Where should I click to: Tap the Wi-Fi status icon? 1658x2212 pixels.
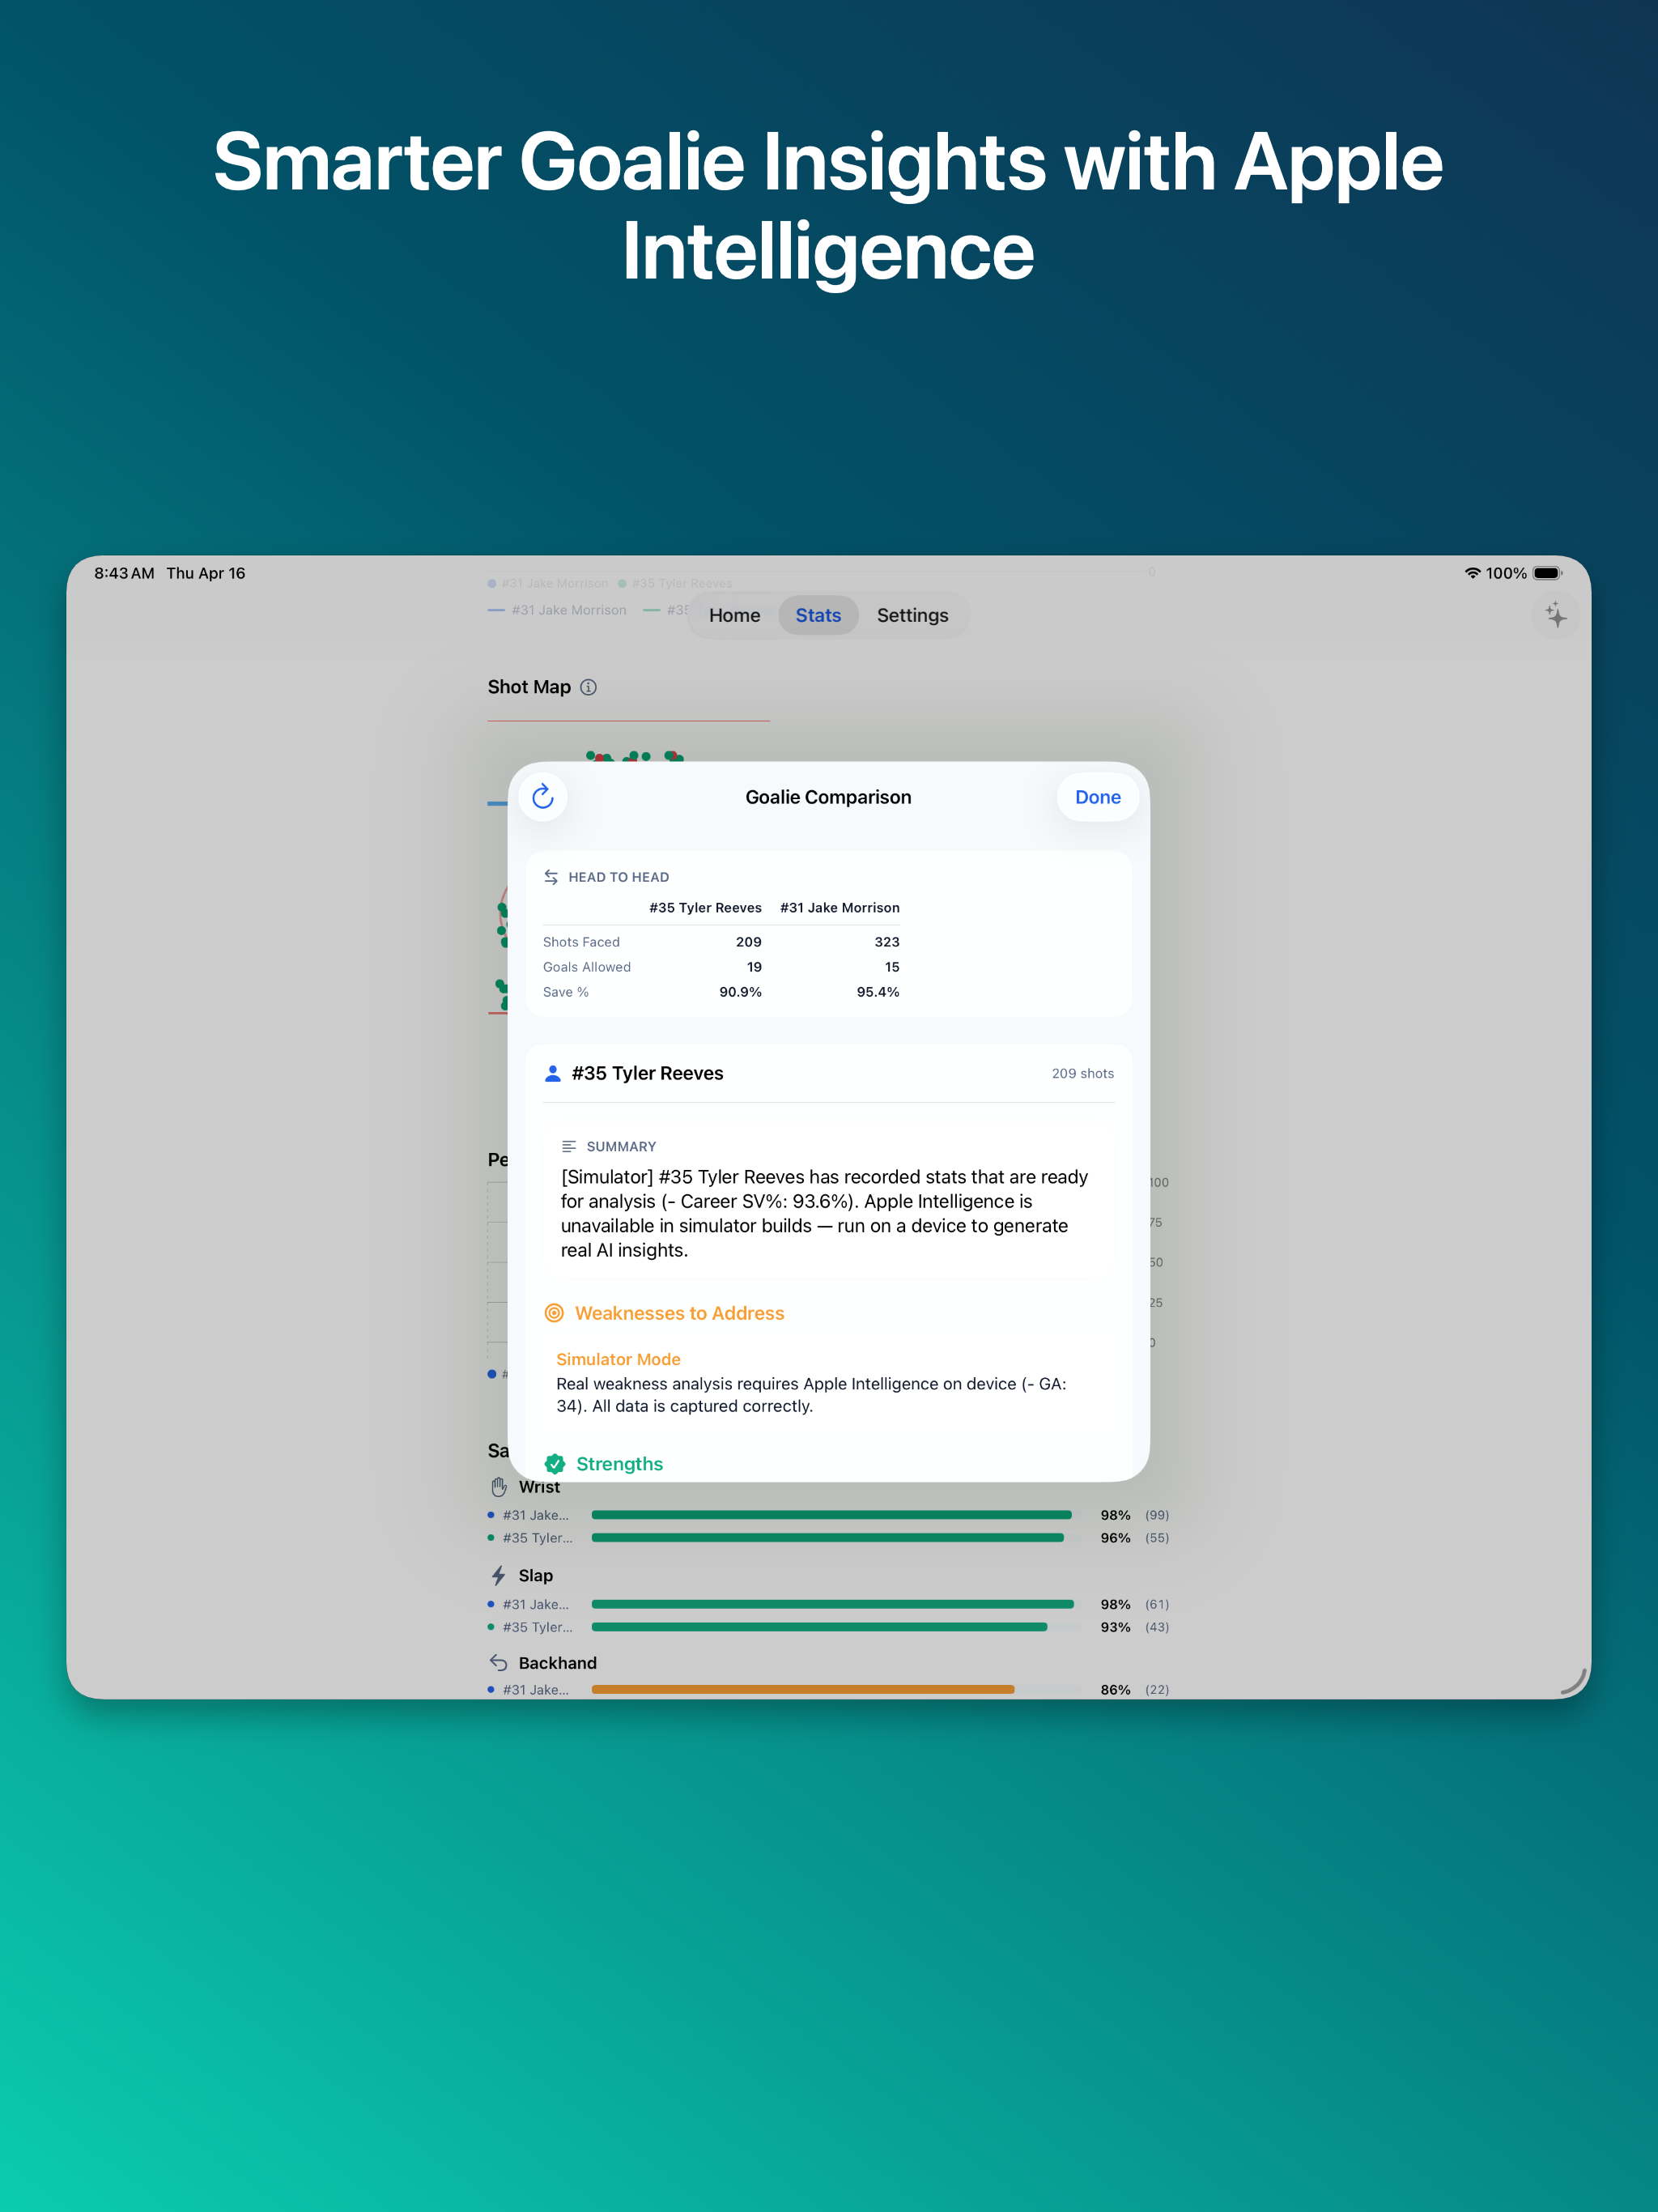pyautogui.click(x=1472, y=573)
